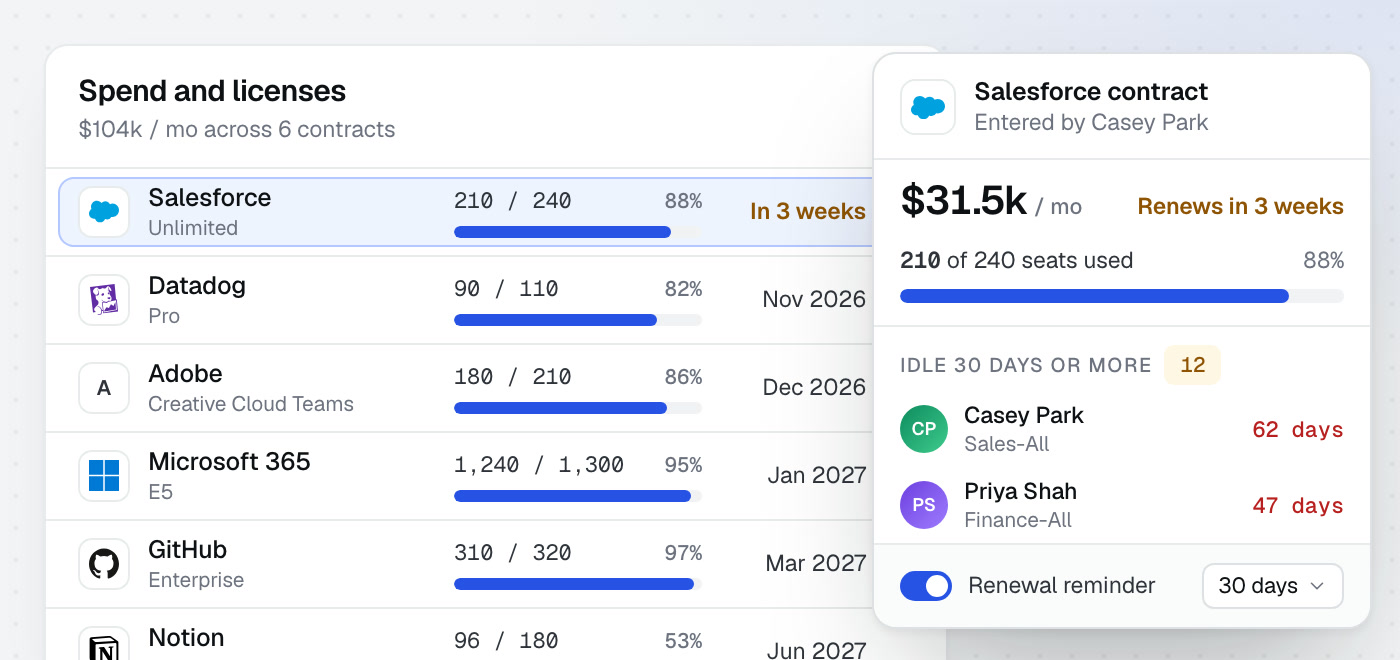Click the GitHub octocat icon
The height and width of the screenshot is (660, 1400).
click(104, 564)
